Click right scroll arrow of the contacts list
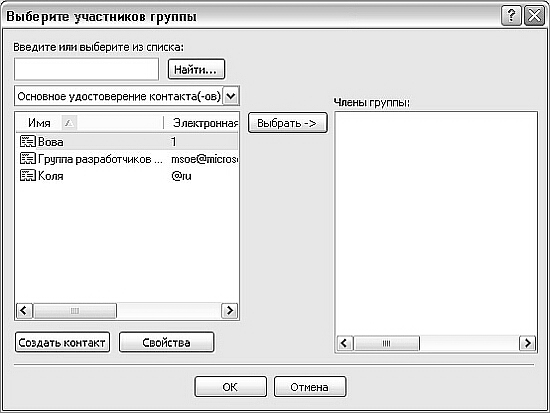550x413 pixels. (230, 311)
